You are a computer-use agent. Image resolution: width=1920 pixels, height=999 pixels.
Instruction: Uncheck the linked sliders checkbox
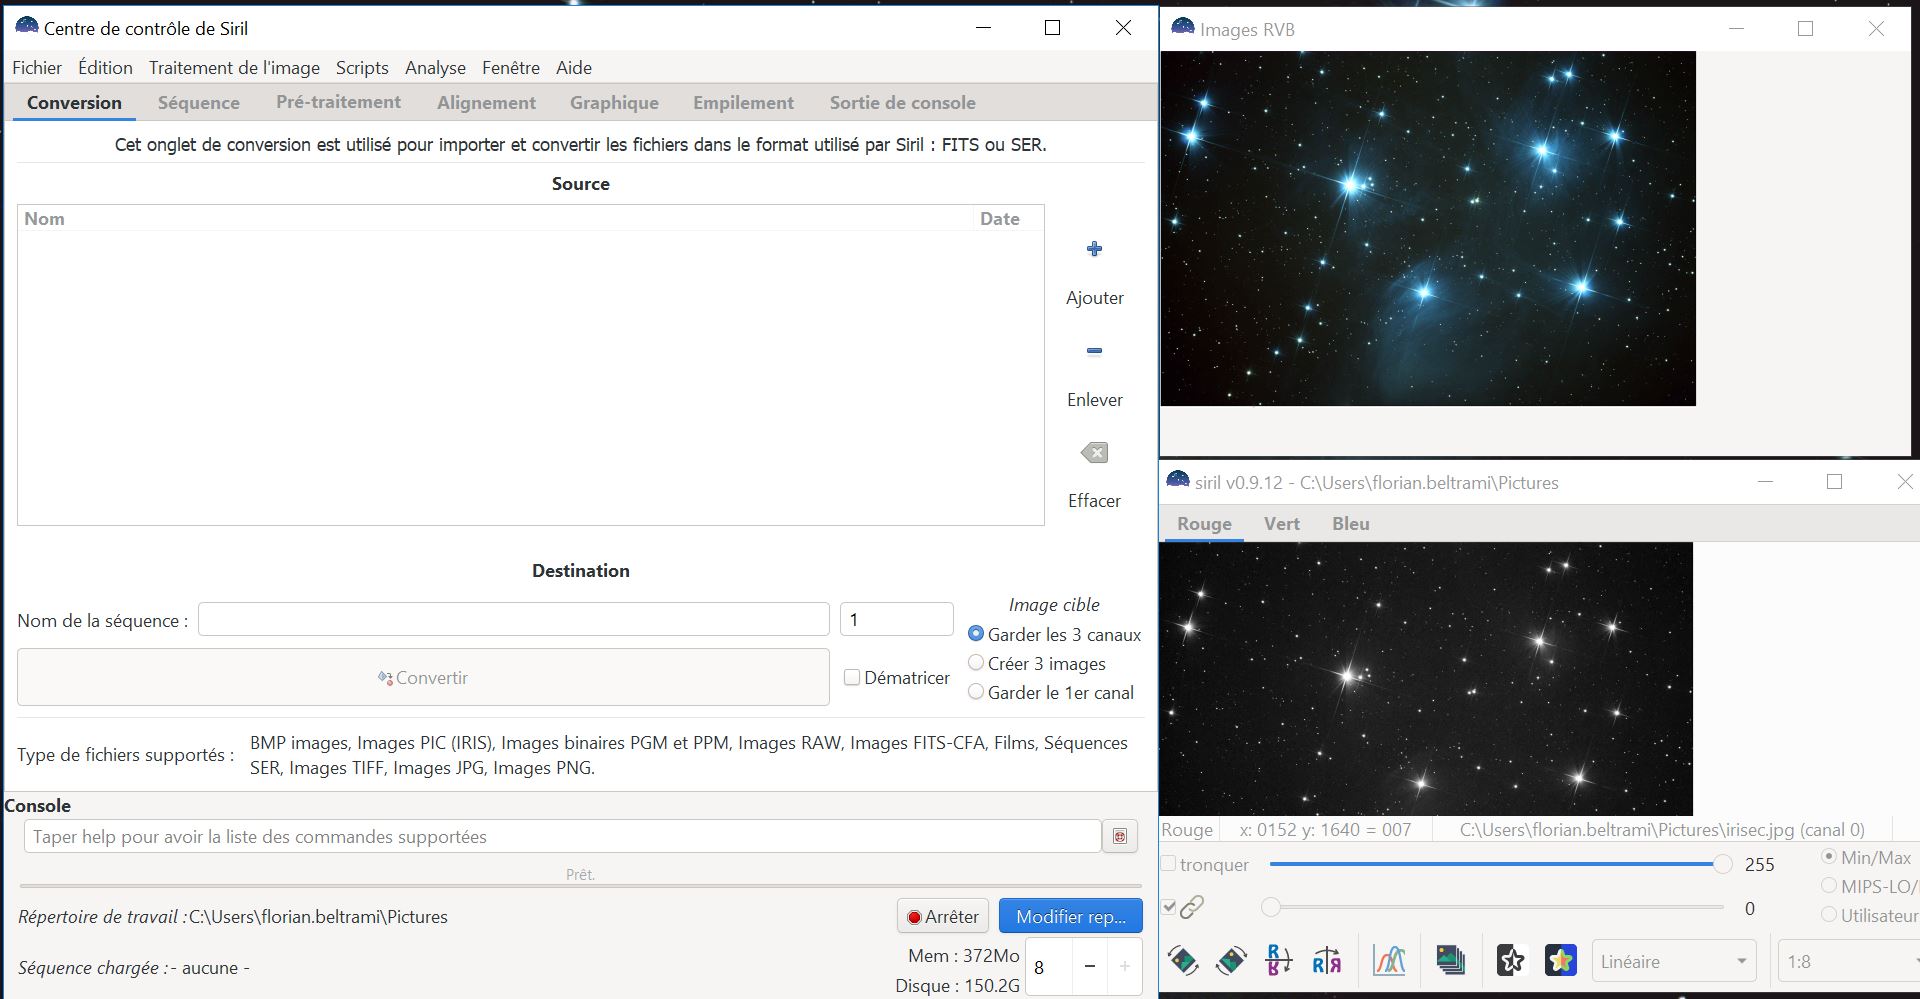1168,907
